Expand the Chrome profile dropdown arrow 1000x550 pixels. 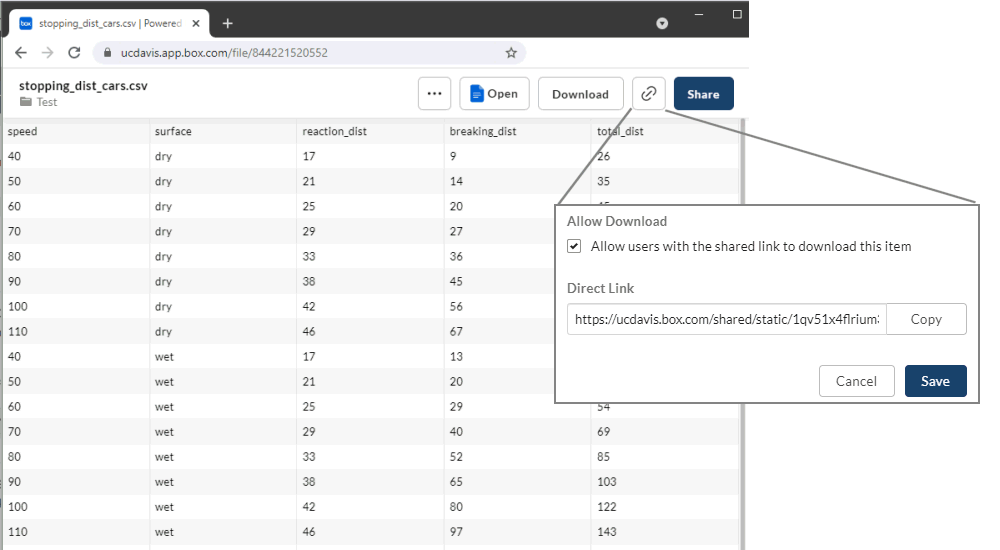tap(662, 23)
